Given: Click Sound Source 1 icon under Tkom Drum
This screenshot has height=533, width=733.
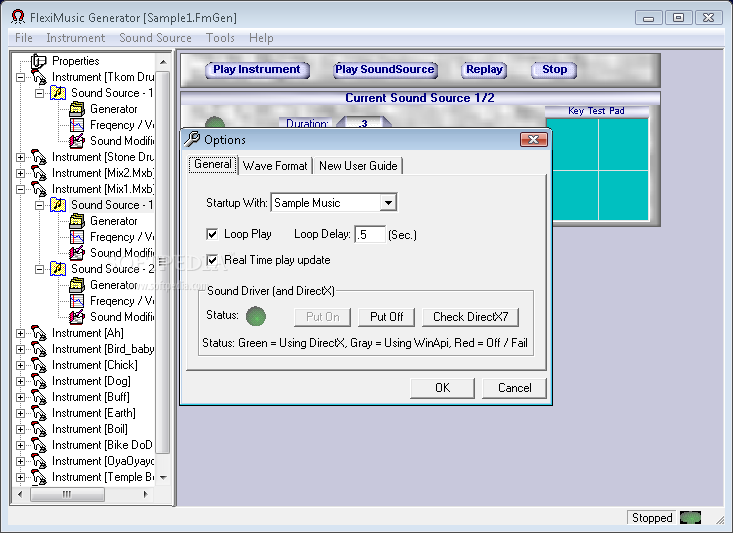Looking at the screenshot, I should coord(58,93).
